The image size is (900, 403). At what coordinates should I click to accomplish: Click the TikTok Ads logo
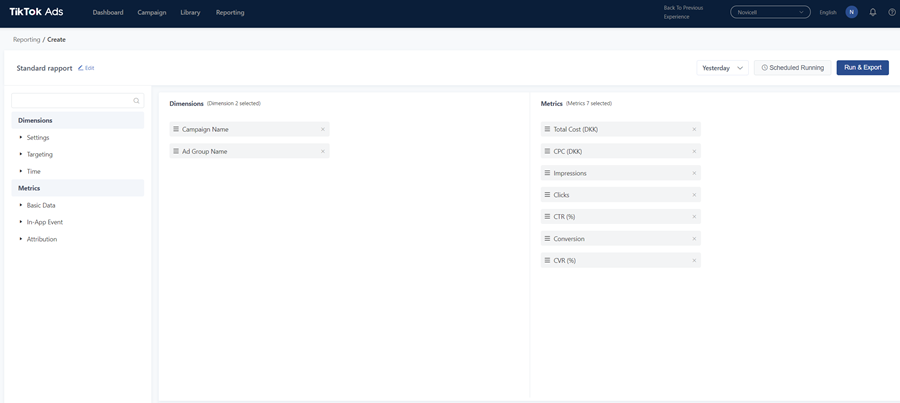(36, 12)
